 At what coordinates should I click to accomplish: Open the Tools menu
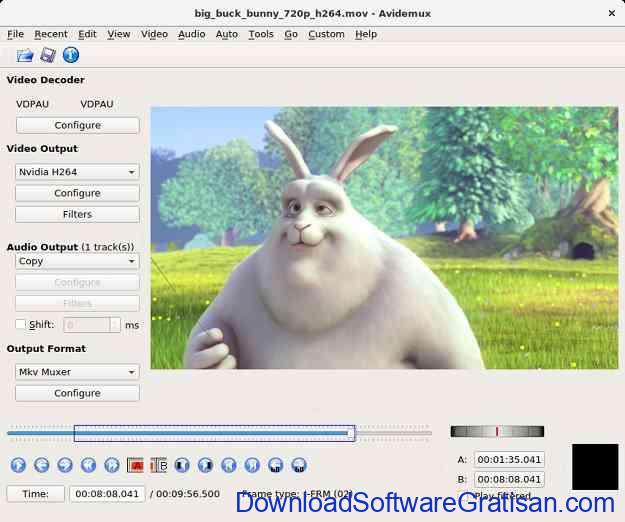261,34
